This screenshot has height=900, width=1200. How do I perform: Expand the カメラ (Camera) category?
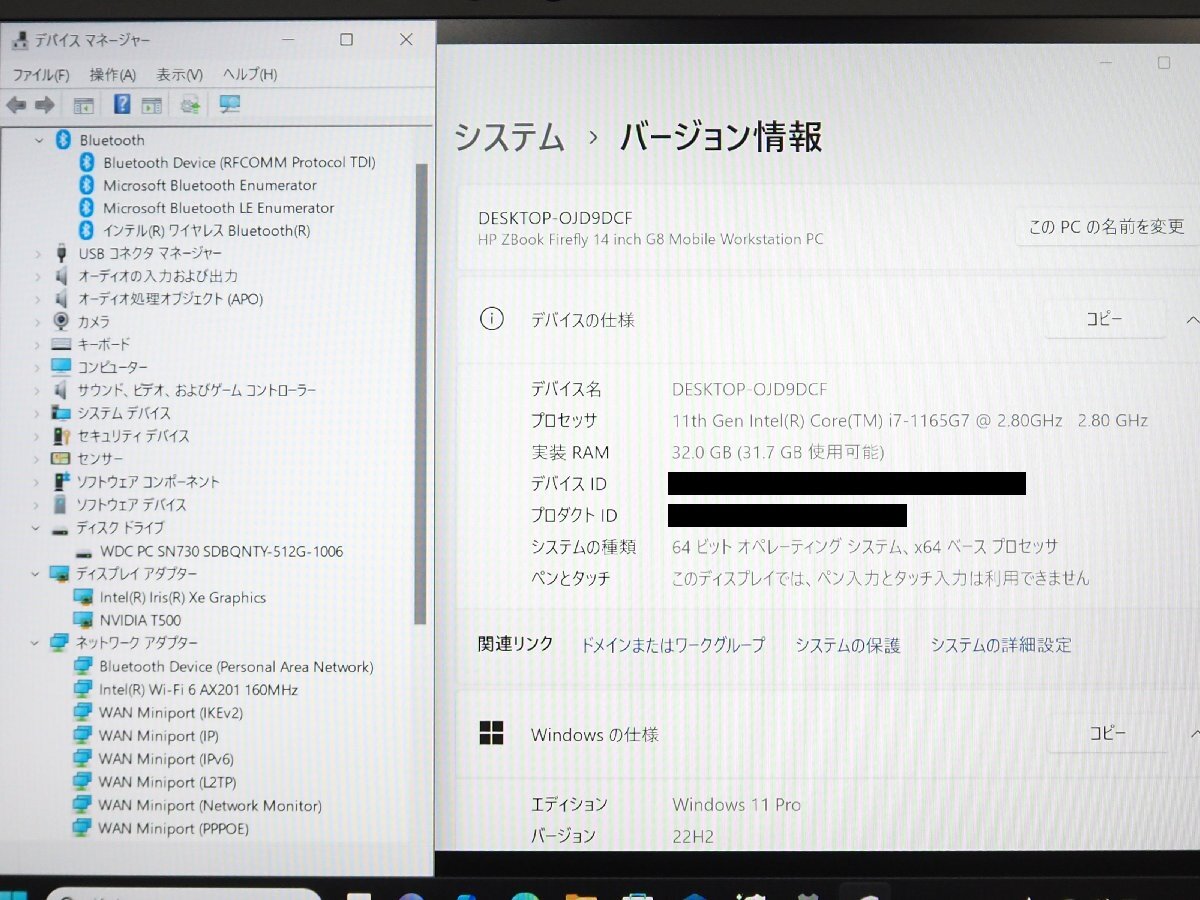coord(38,322)
